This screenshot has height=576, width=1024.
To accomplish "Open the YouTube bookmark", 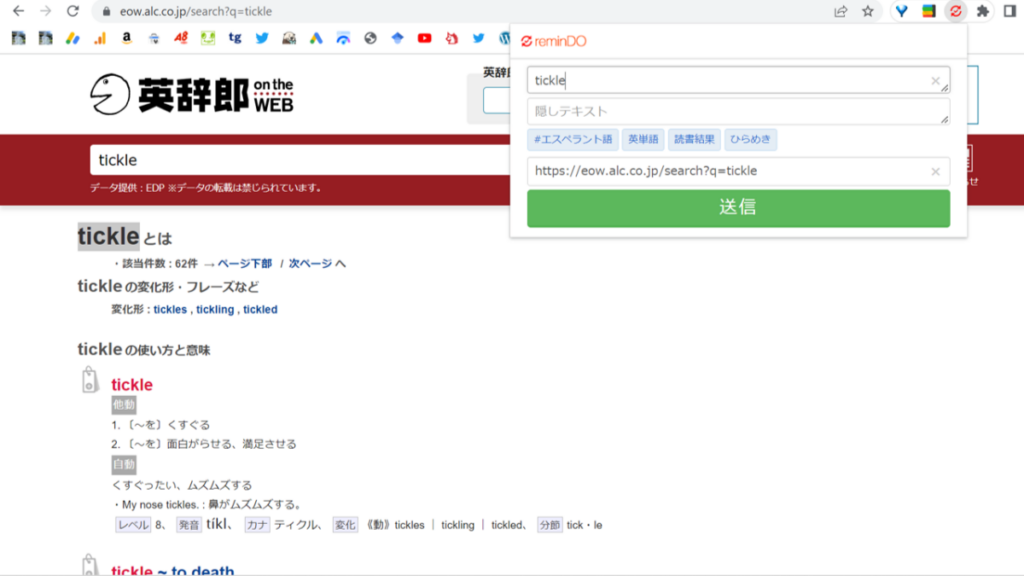I will point(424,39).
